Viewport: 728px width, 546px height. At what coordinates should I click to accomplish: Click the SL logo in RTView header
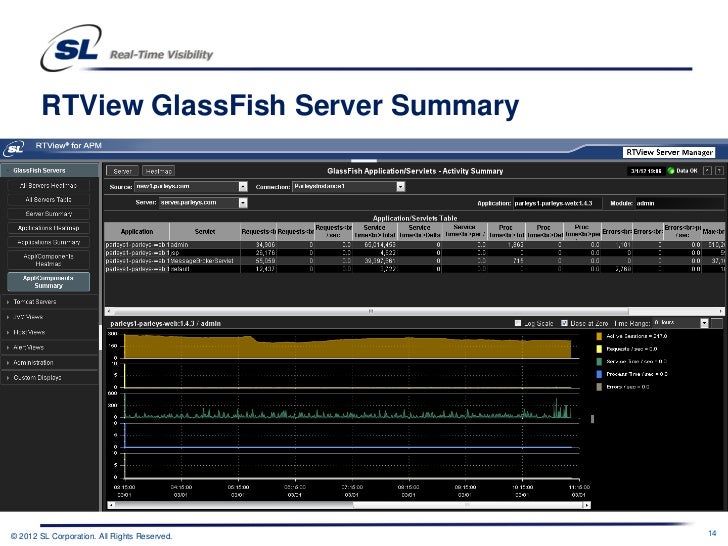(13, 149)
